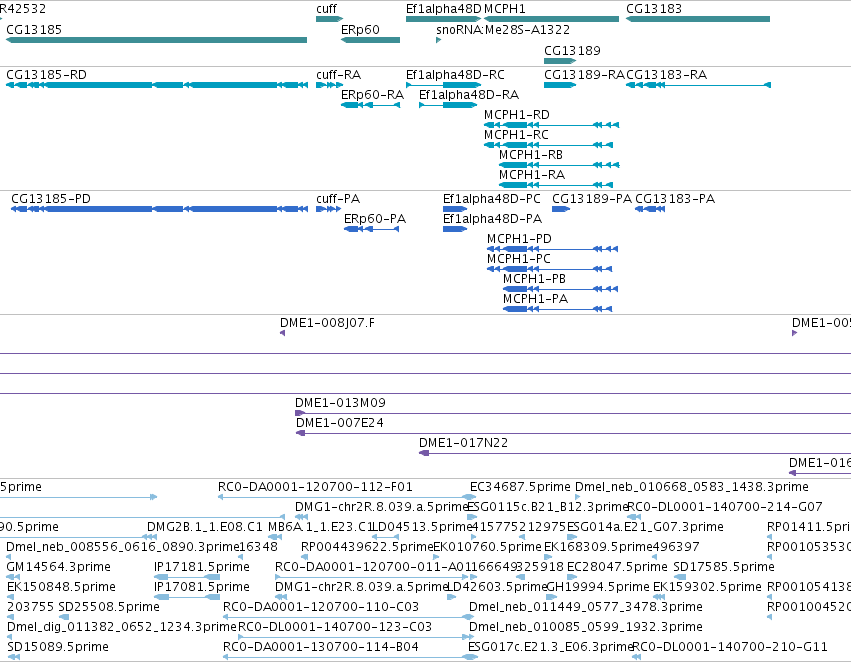Select the RC0-DA0001-120700-112-F01 EST feature
851x662 pixels.
tap(347, 497)
